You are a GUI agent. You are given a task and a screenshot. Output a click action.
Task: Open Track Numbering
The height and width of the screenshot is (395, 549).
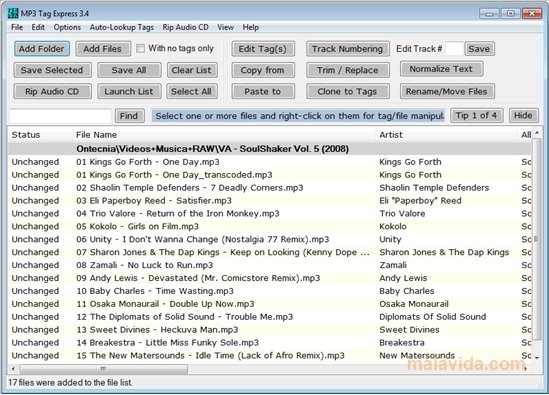[x=347, y=49]
